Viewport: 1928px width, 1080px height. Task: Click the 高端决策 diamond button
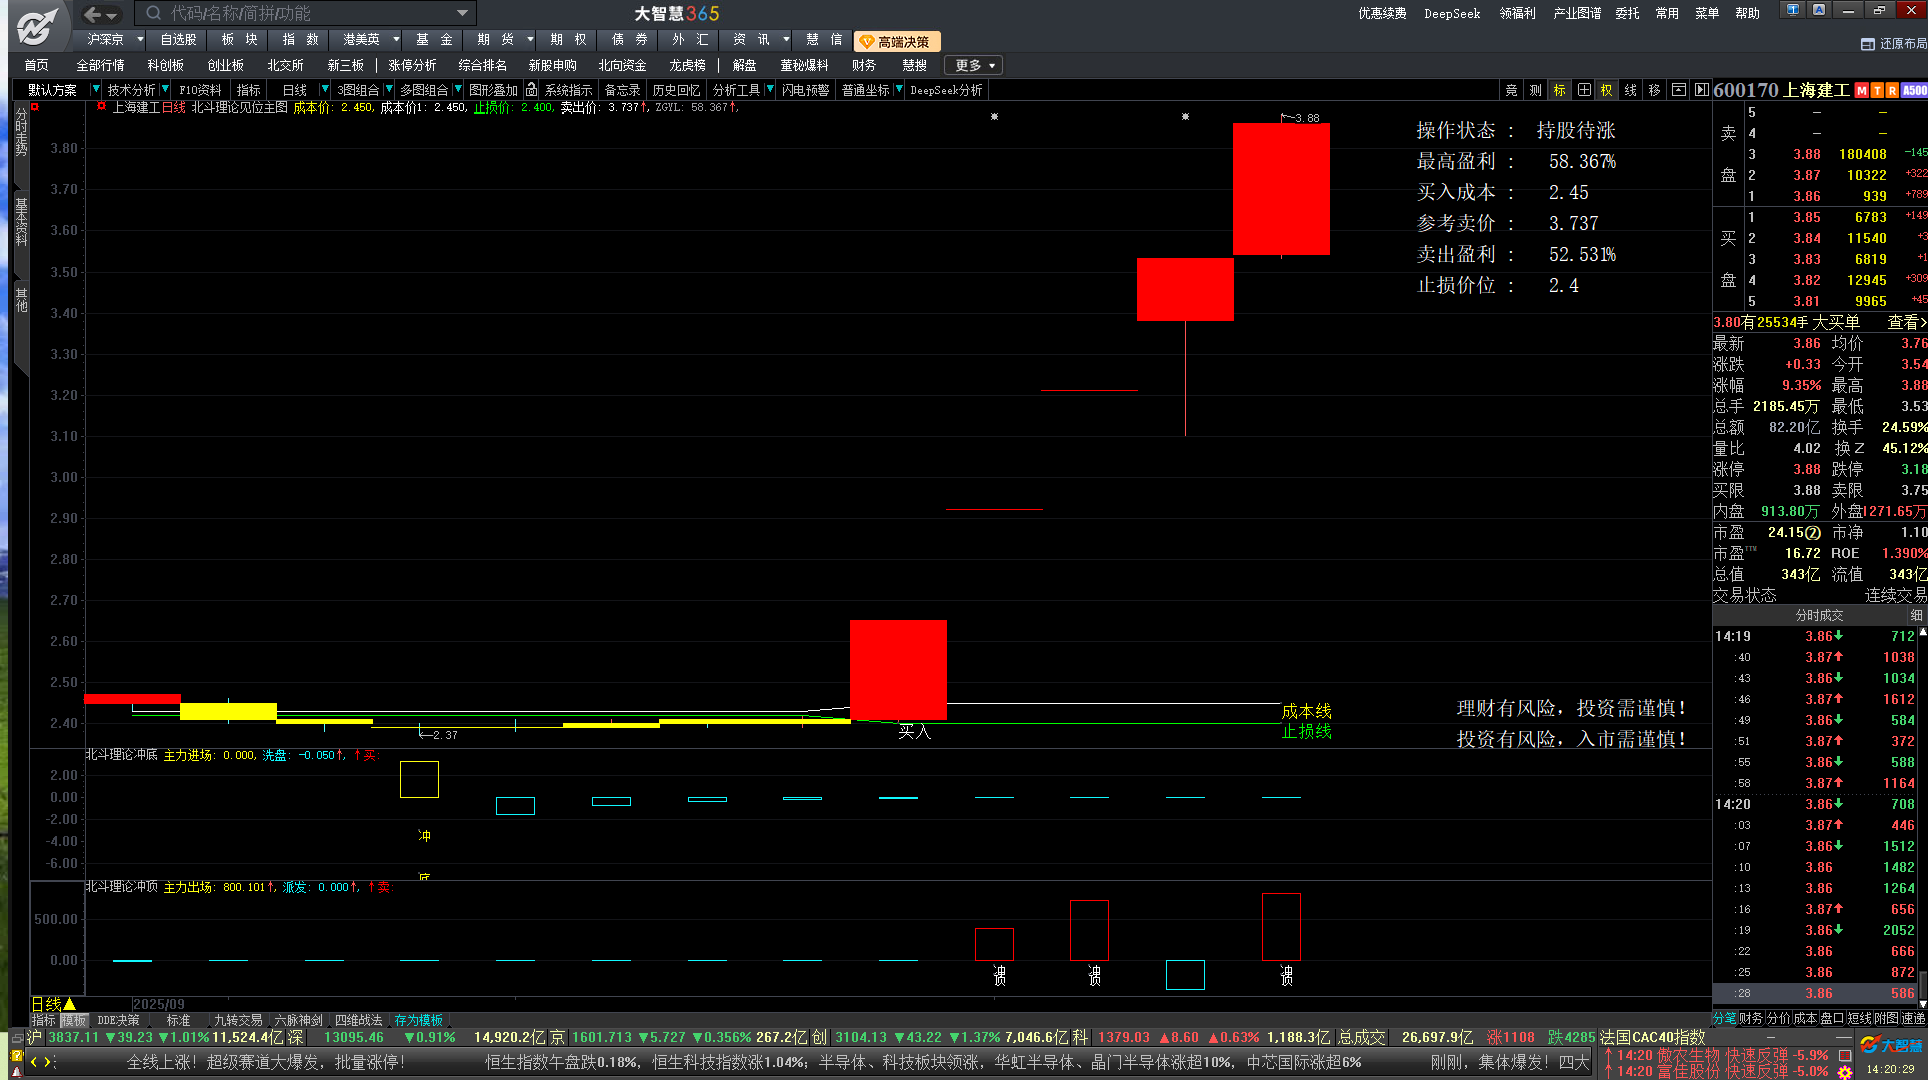(897, 41)
